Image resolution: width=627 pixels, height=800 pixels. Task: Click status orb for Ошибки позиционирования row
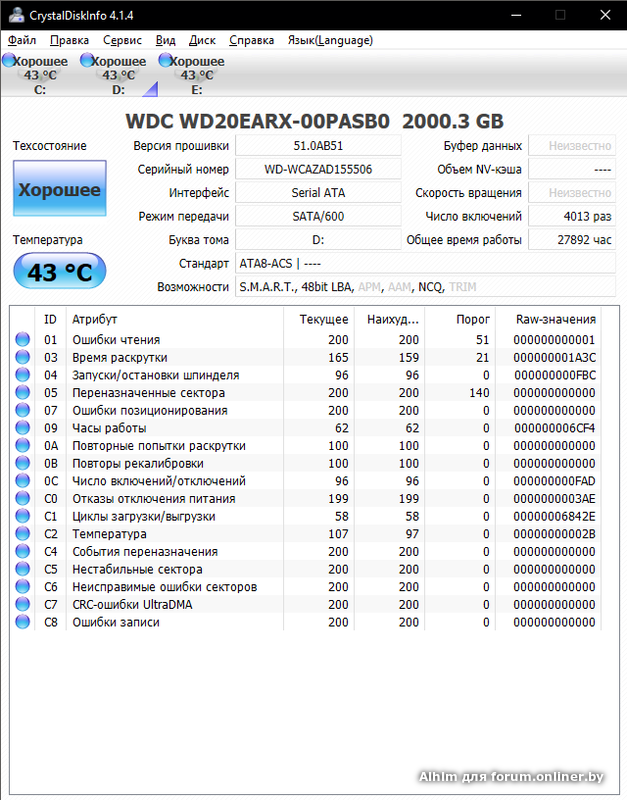(x=22, y=410)
